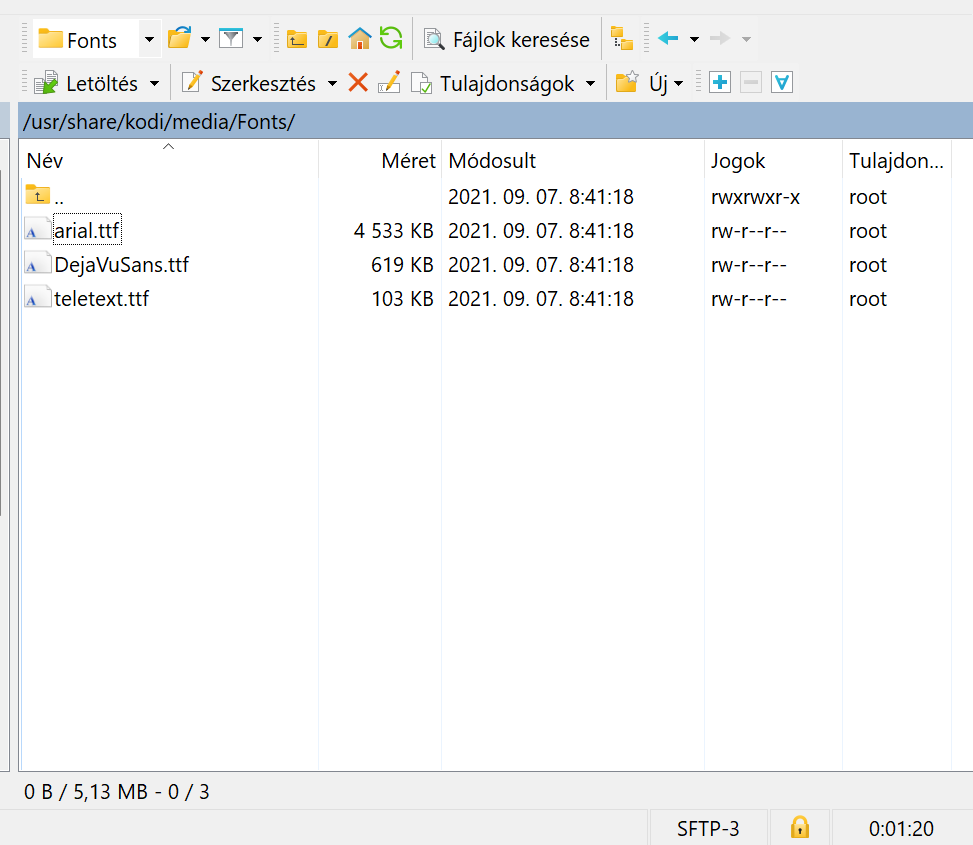Sort by the Tulajdon... column header
This screenshot has width=973, height=845.
pyautogui.click(x=896, y=160)
